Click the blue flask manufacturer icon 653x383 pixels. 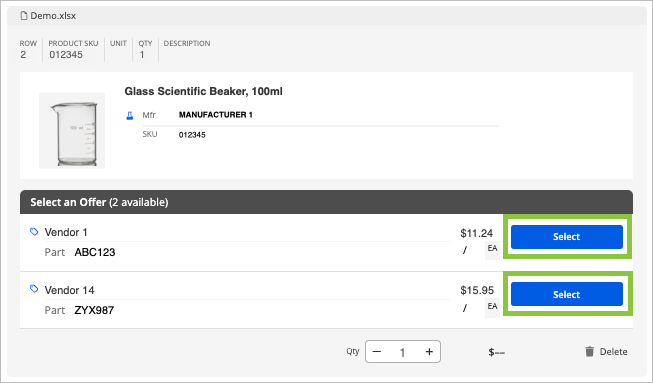(130, 116)
